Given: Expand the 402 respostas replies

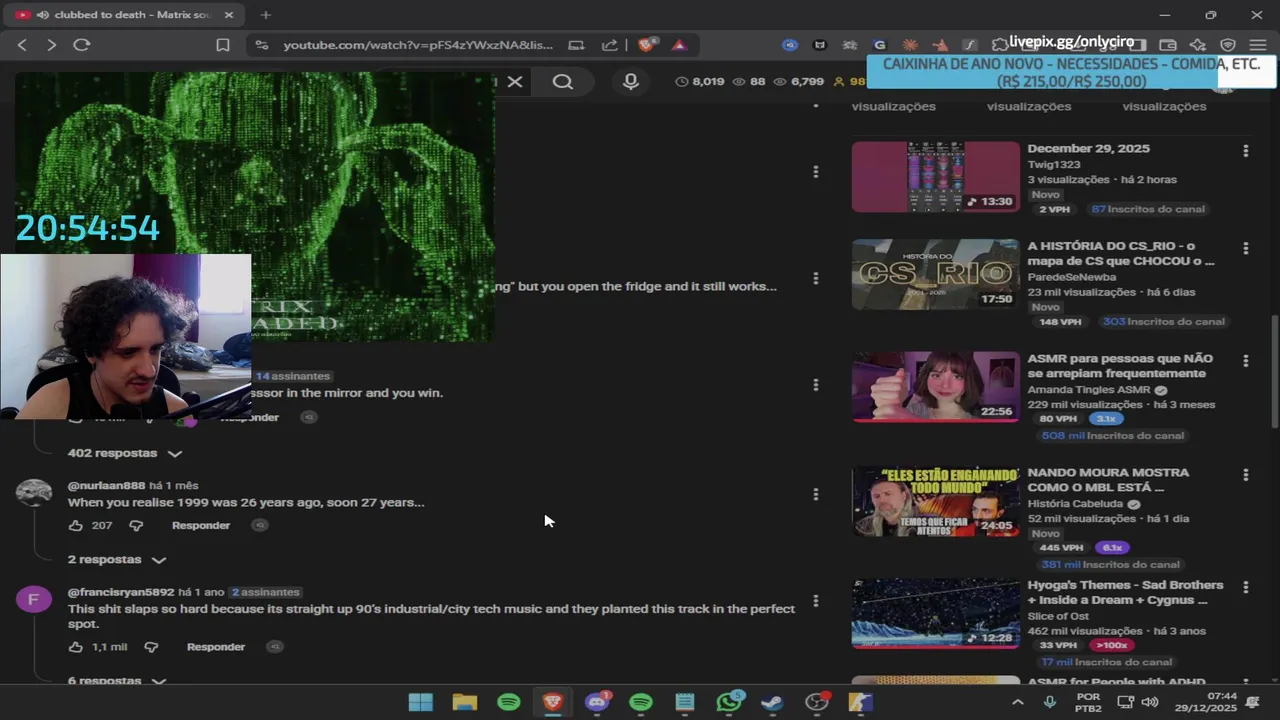Looking at the screenshot, I should [124, 453].
